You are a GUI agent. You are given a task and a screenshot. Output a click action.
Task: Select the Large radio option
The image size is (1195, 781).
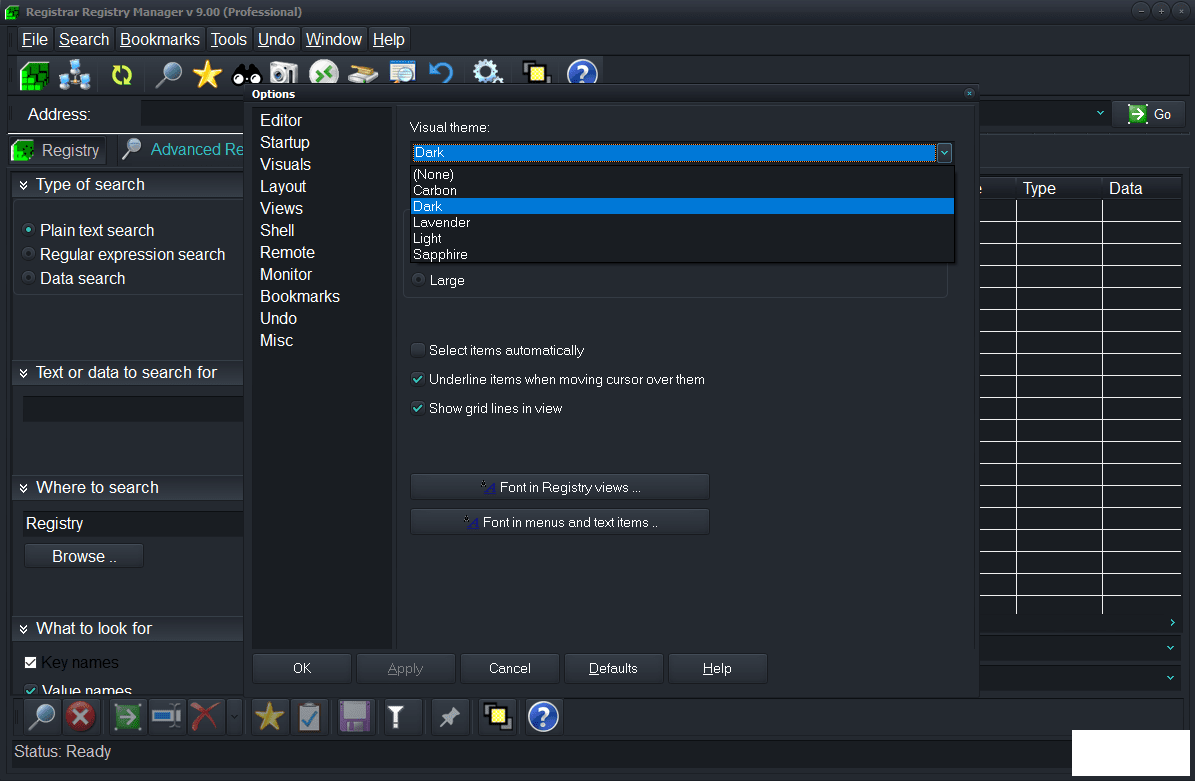pyautogui.click(x=418, y=280)
